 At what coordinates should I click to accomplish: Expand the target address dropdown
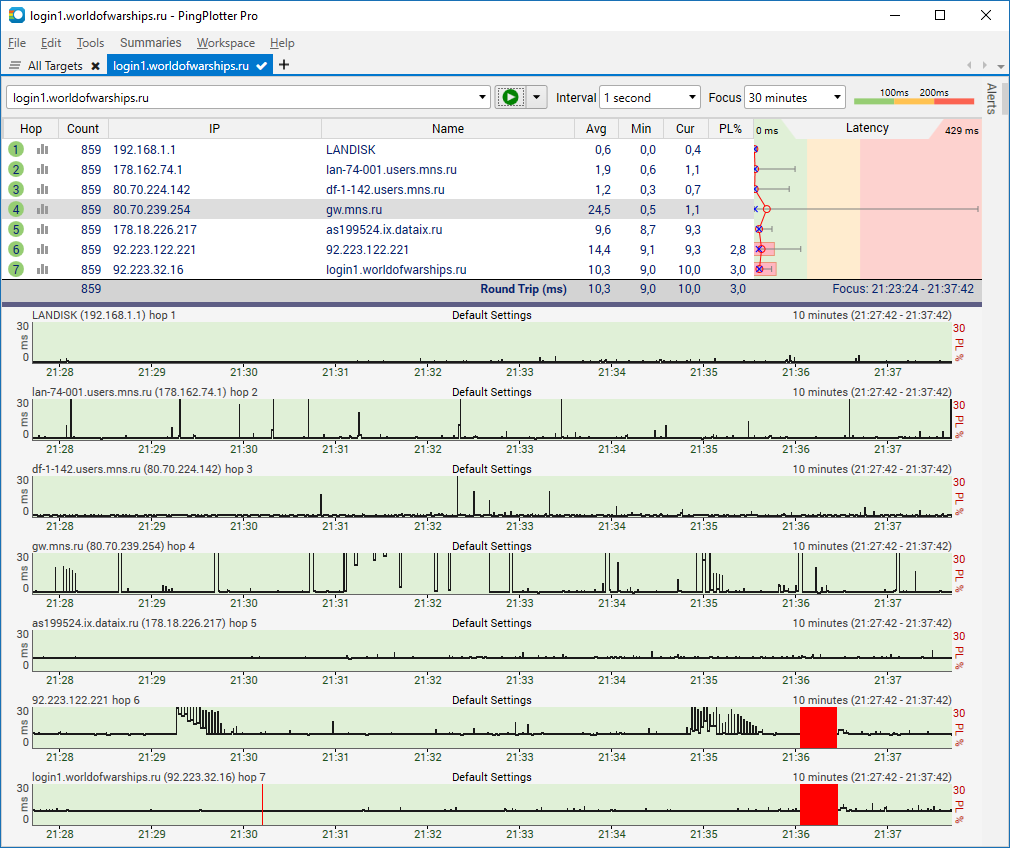pos(482,97)
